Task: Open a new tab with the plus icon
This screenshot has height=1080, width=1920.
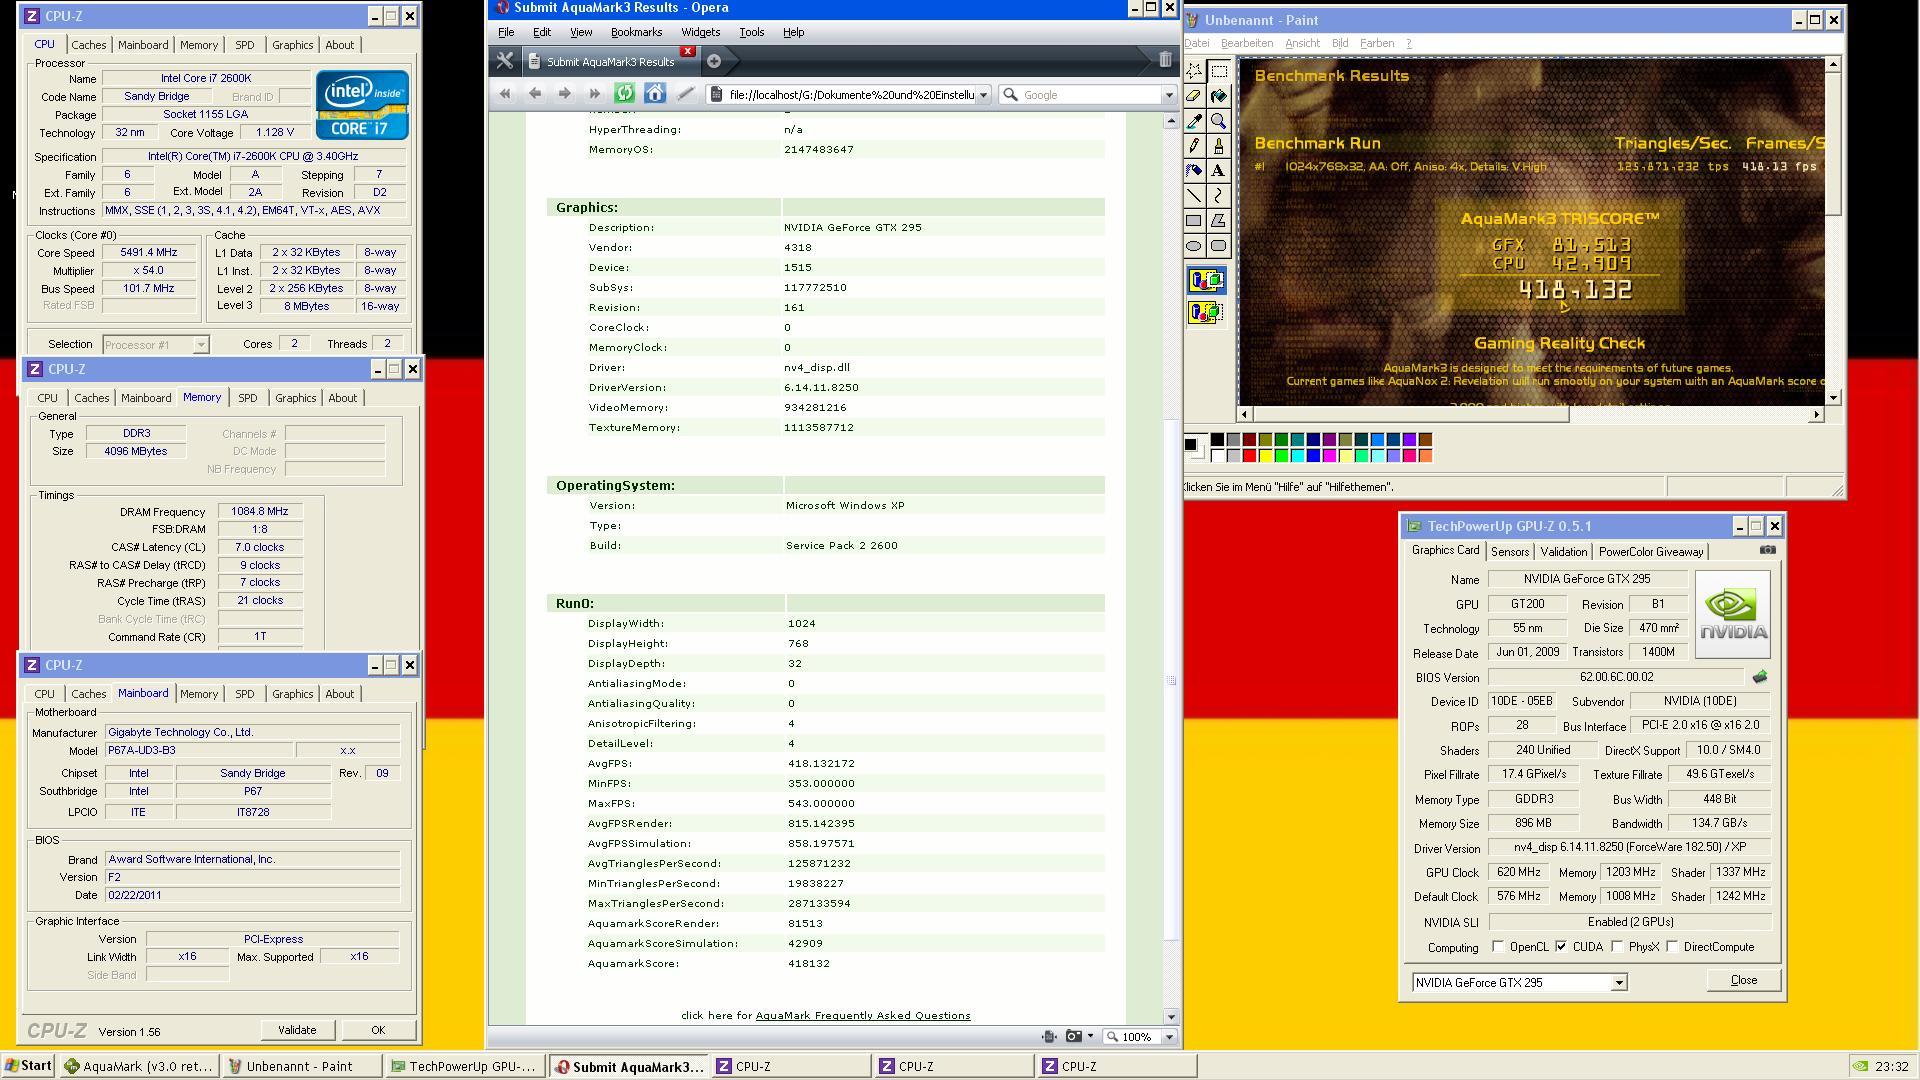Action: 714,61
